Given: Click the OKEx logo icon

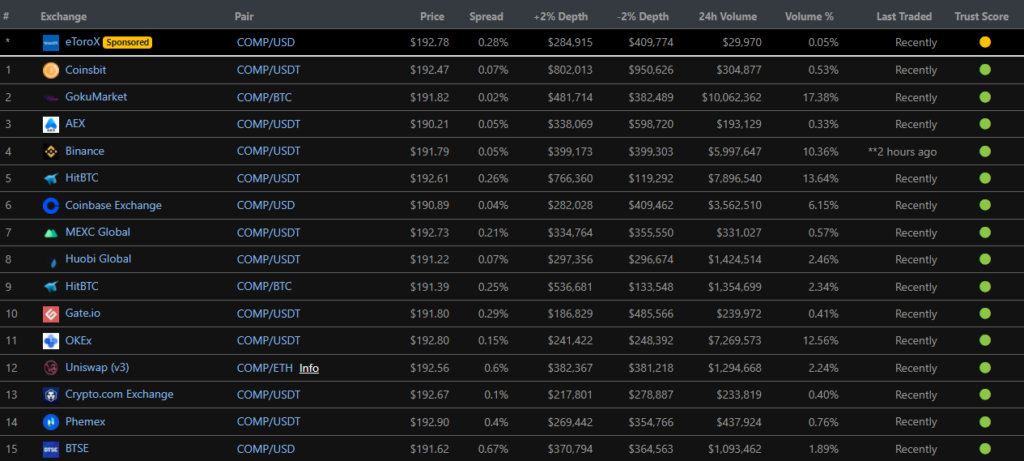Looking at the screenshot, I should click(51, 341).
